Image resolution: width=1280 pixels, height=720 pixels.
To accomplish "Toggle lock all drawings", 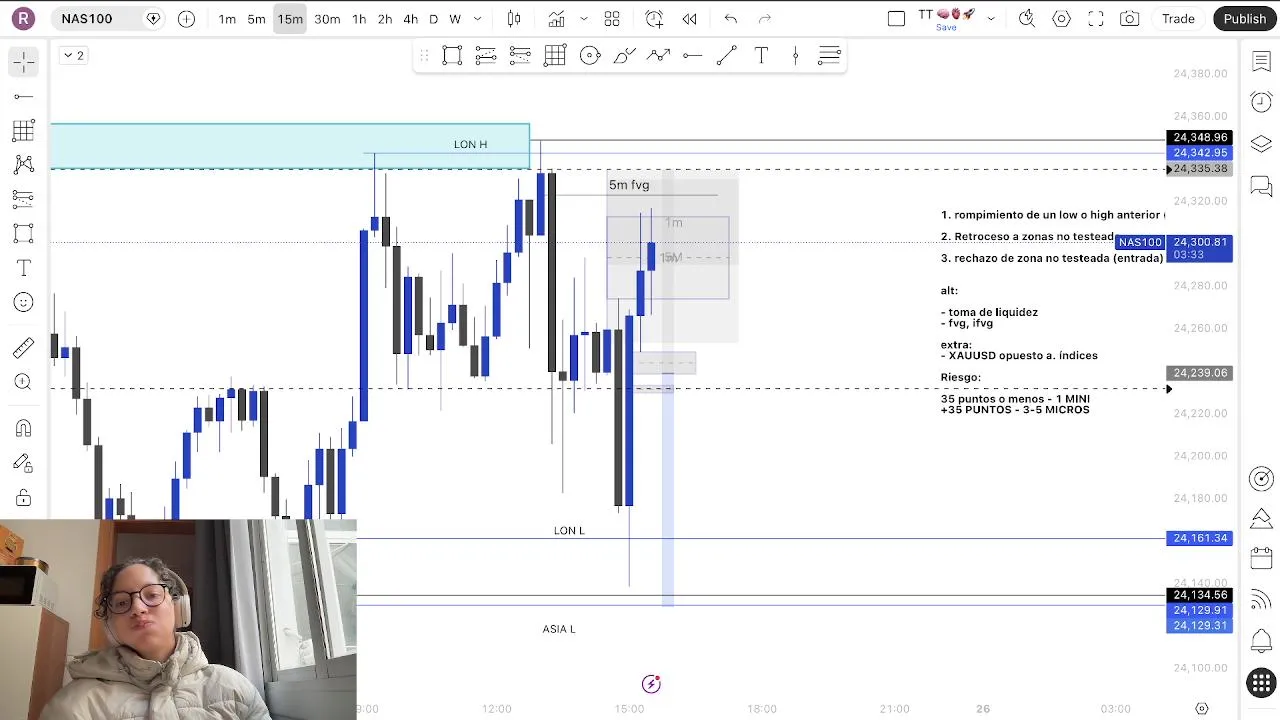I will click(24, 498).
